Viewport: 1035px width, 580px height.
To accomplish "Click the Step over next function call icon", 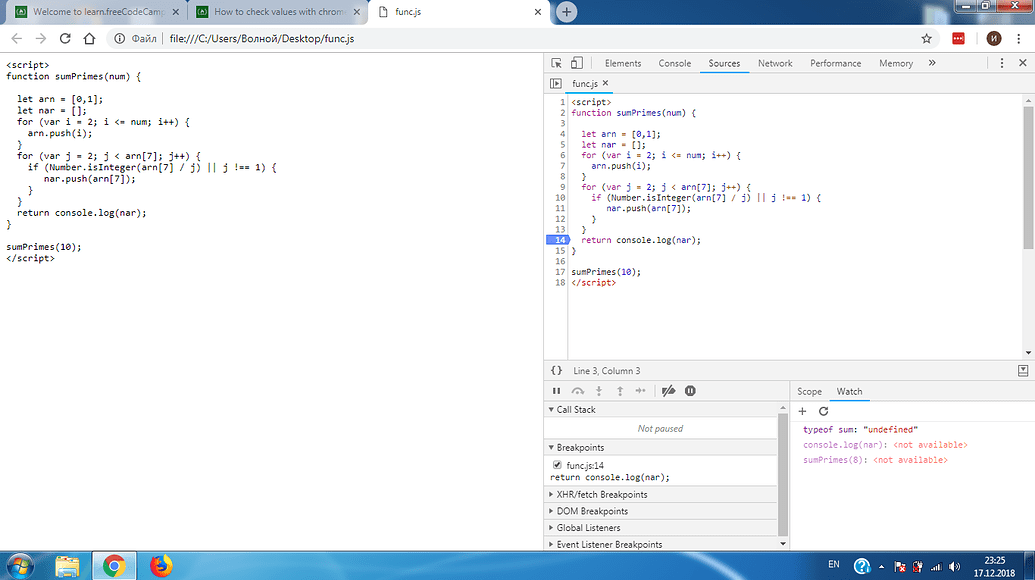I will click(578, 391).
